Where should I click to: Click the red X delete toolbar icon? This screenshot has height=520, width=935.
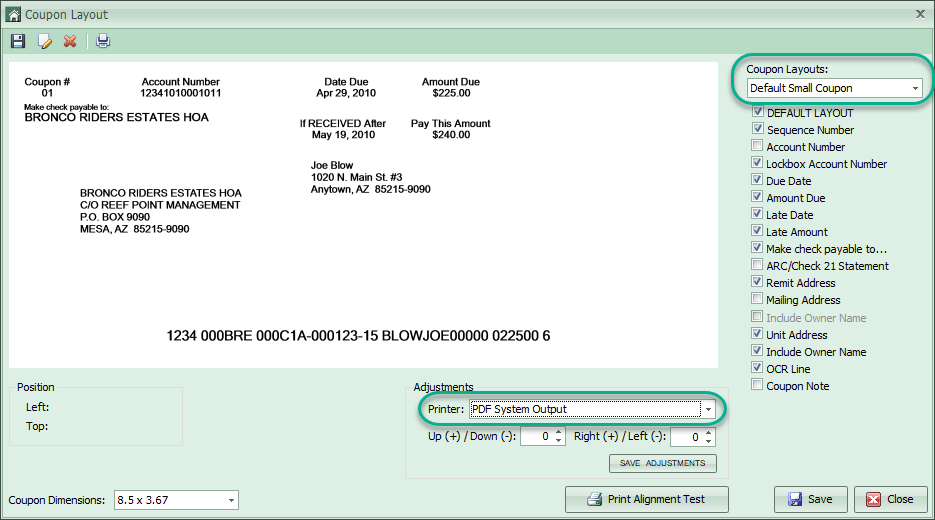tap(70, 41)
